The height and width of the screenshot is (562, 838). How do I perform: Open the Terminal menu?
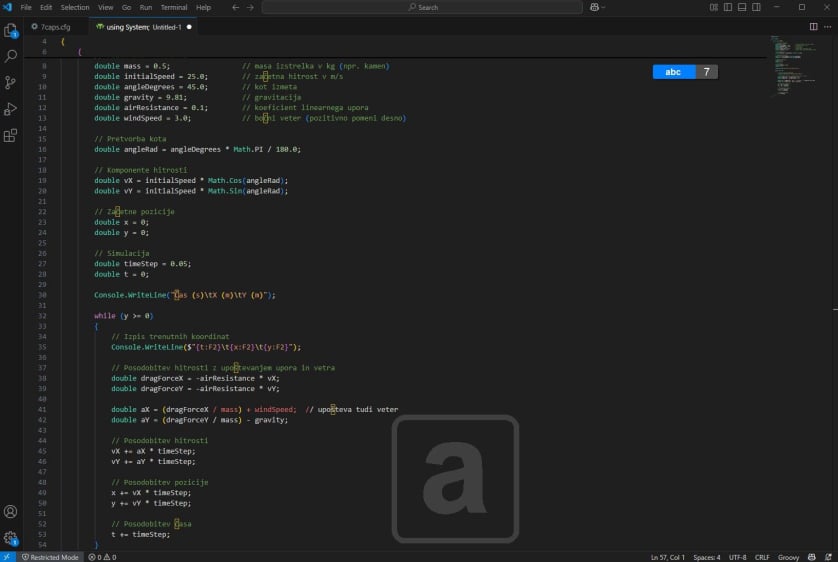click(174, 7)
